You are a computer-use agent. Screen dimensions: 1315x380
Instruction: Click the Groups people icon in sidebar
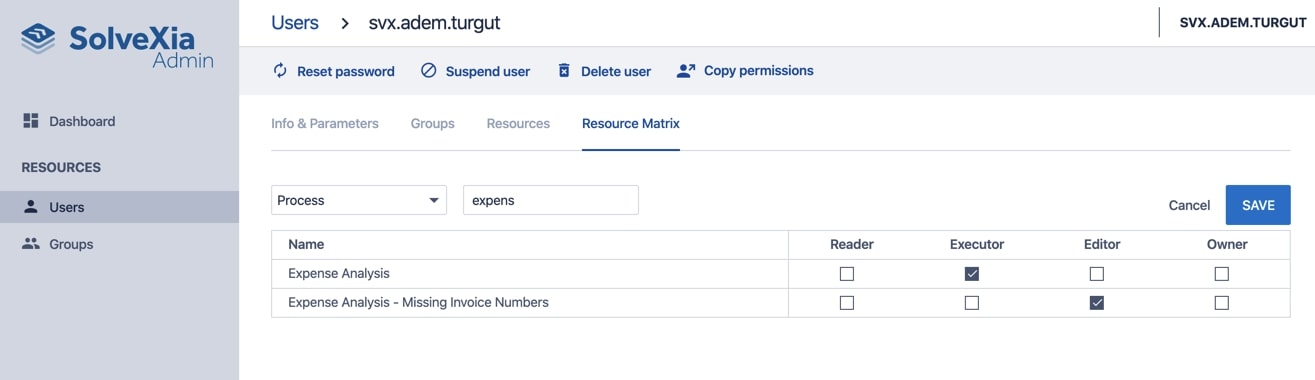[30, 244]
